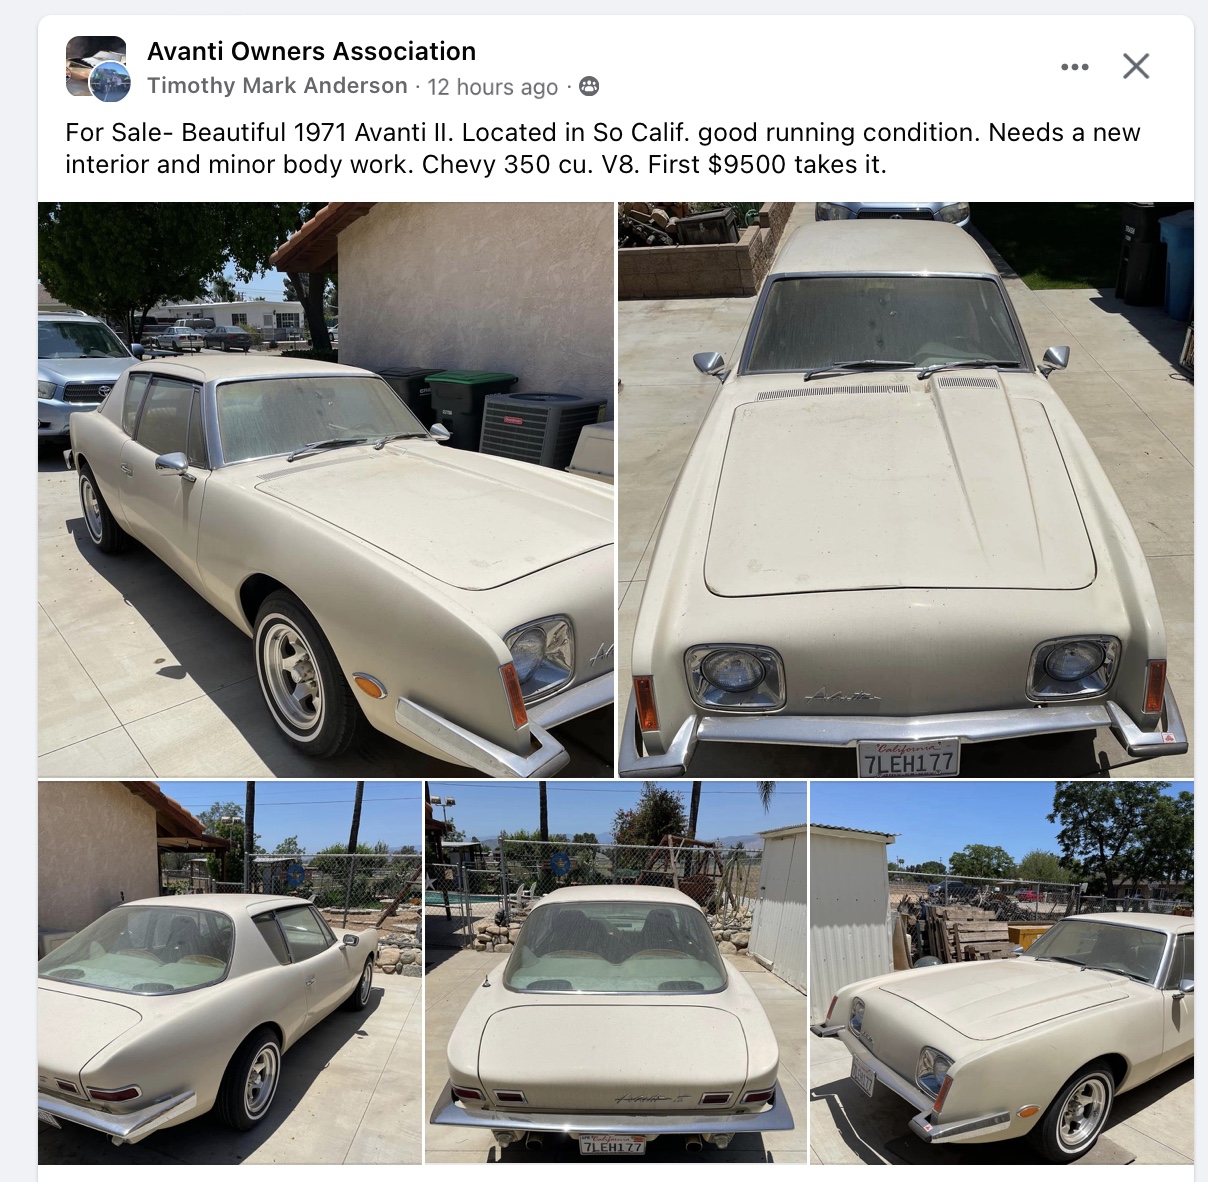Click the Avanti Owners Association group avatar
This screenshot has height=1182, width=1208.
96,66
